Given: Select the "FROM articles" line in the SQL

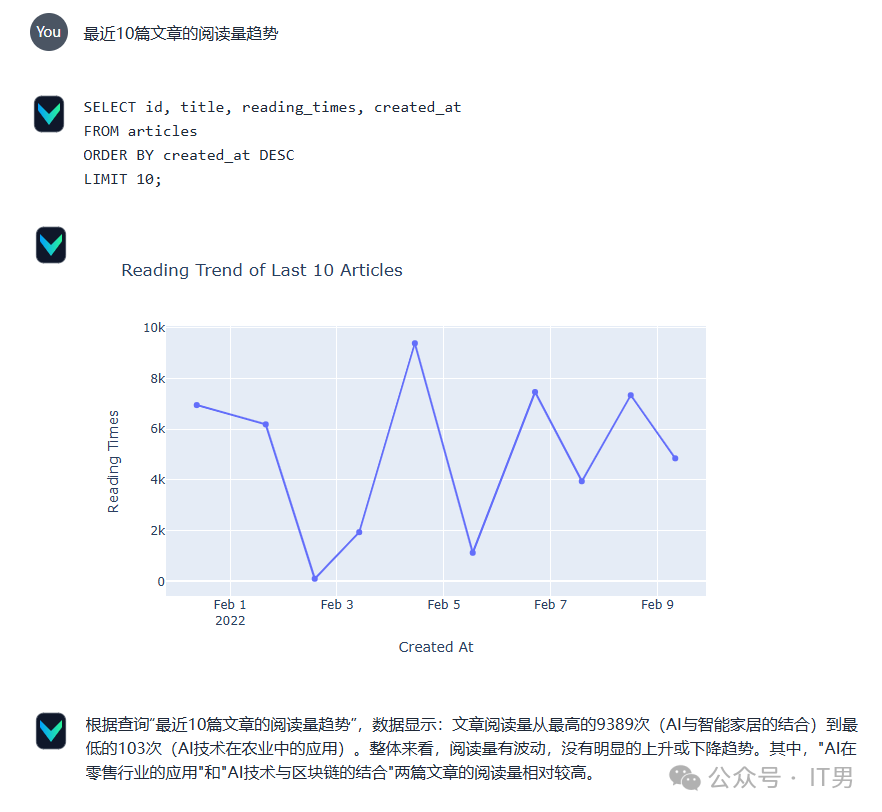Looking at the screenshot, I should (x=140, y=130).
